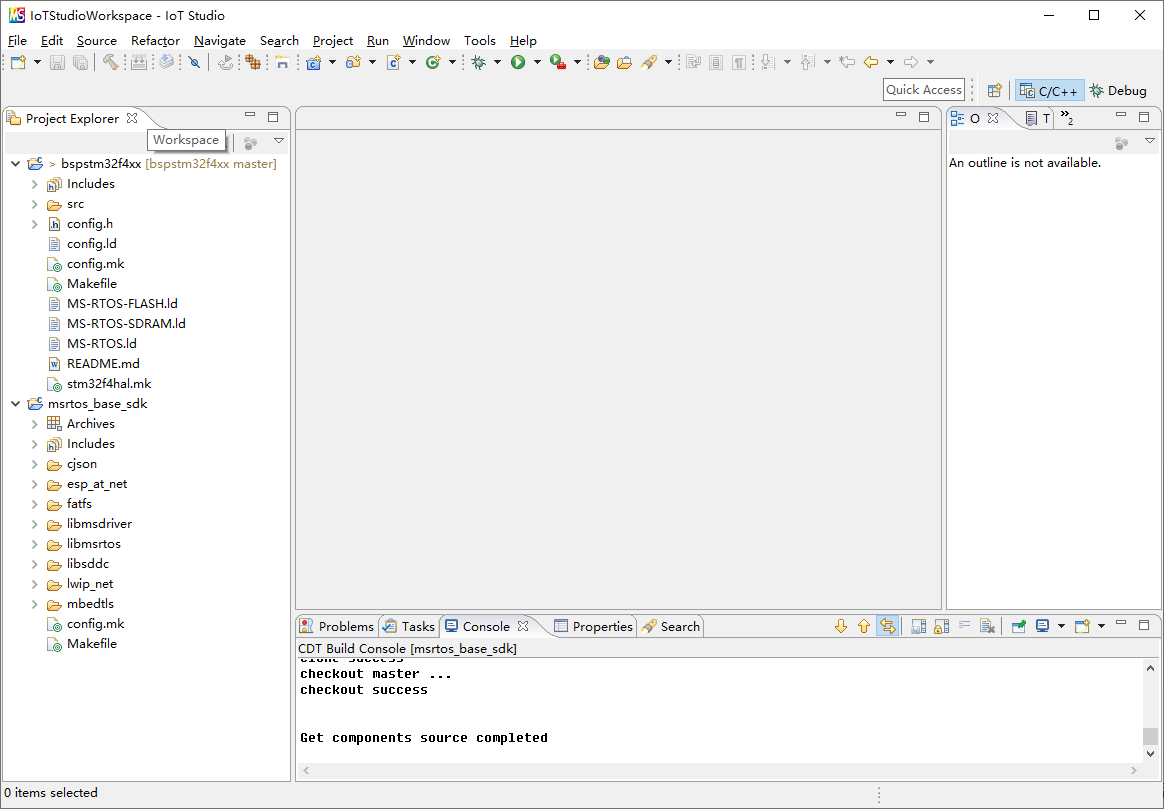Image resolution: width=1164 pixels, height=809 pixels.
Task: Click the Run External Tools icon
Action: tap(558, 62)
